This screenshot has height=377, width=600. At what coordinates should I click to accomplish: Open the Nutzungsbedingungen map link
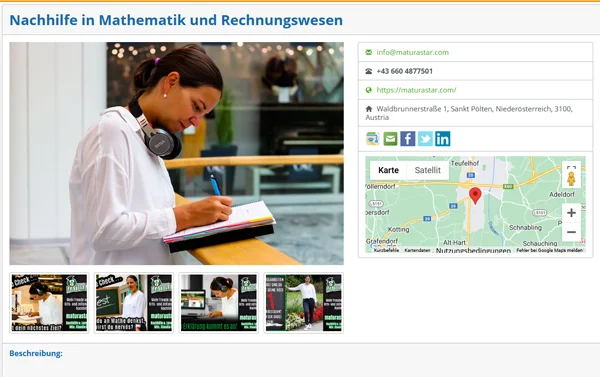point(473,251)
